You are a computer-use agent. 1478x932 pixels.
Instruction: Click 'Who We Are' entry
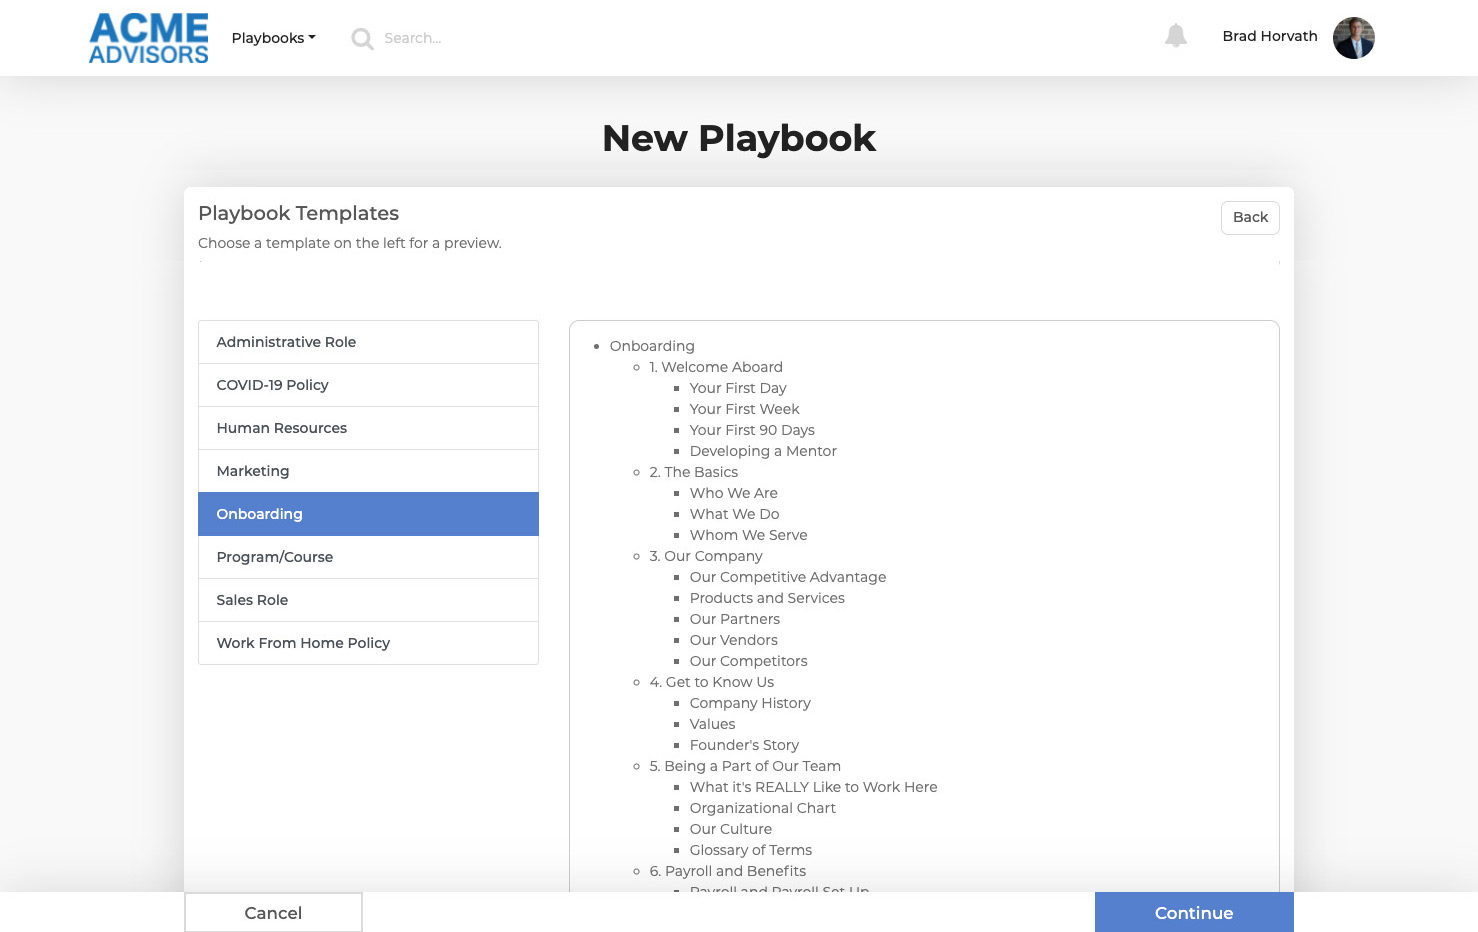click(x=733, y=493)
